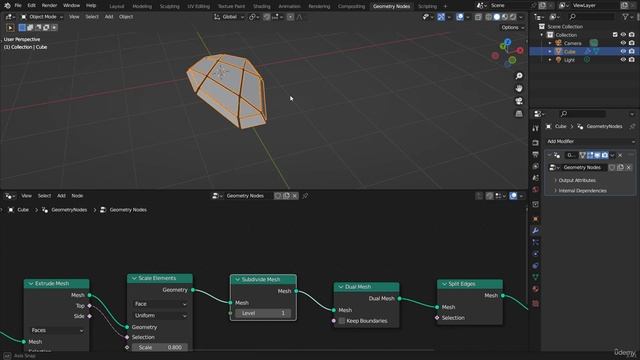Remove the Geometry Nodes modifier with X
The height and width of the screenshot is (360, 640).
[620, 155]
